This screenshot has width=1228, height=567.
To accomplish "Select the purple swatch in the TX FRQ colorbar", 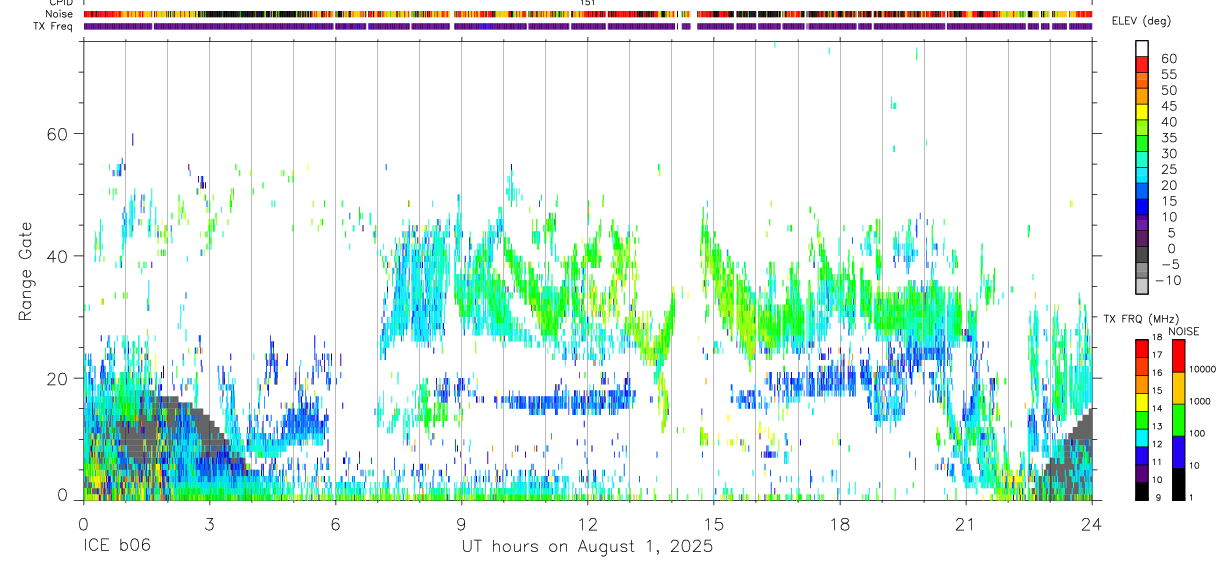I will coord(1141,474).
